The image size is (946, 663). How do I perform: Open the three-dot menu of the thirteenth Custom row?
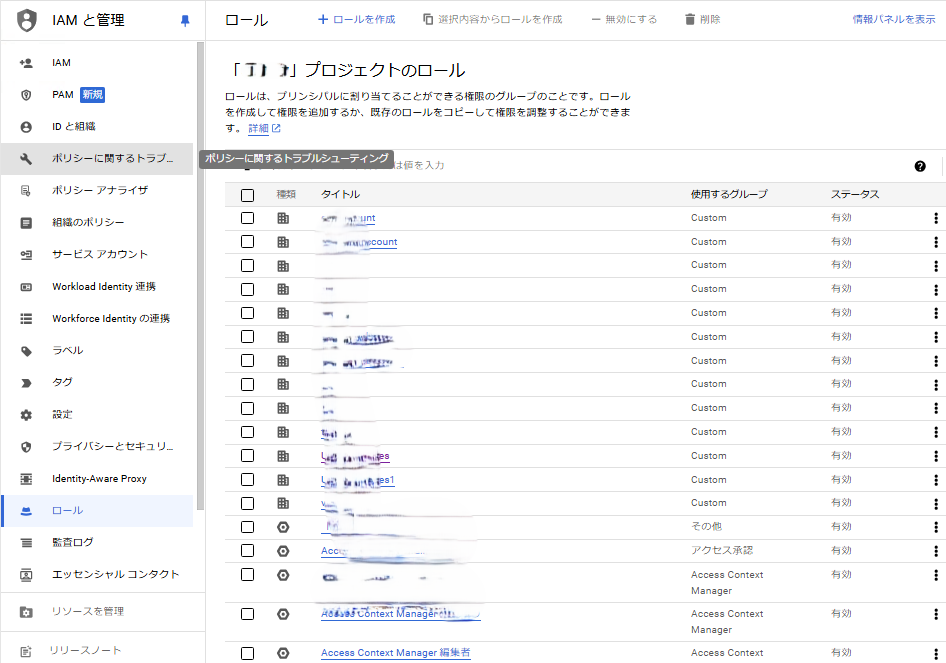pyautogui.click(x=936, y=503)
